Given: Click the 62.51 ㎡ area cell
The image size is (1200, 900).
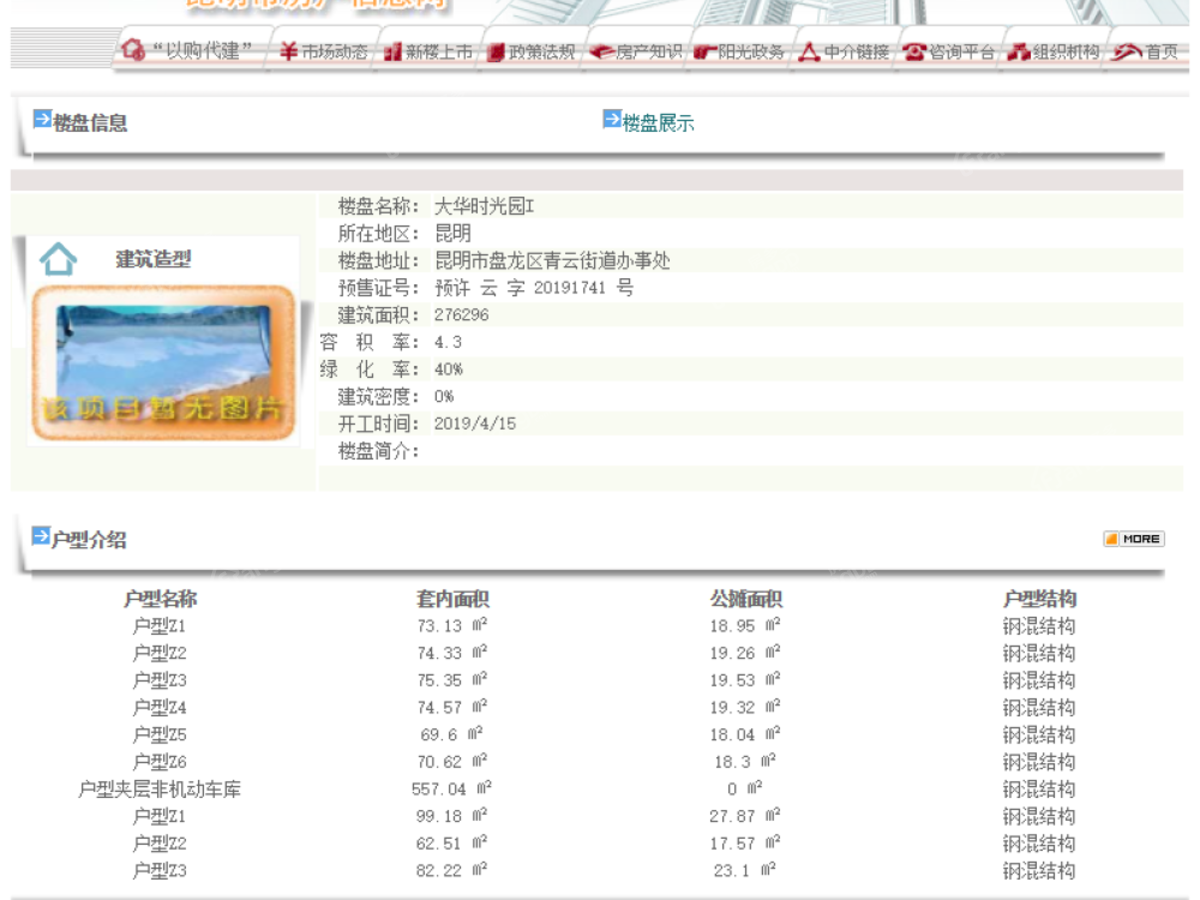Looking at the screenshot, I should (x=452, y=843).
